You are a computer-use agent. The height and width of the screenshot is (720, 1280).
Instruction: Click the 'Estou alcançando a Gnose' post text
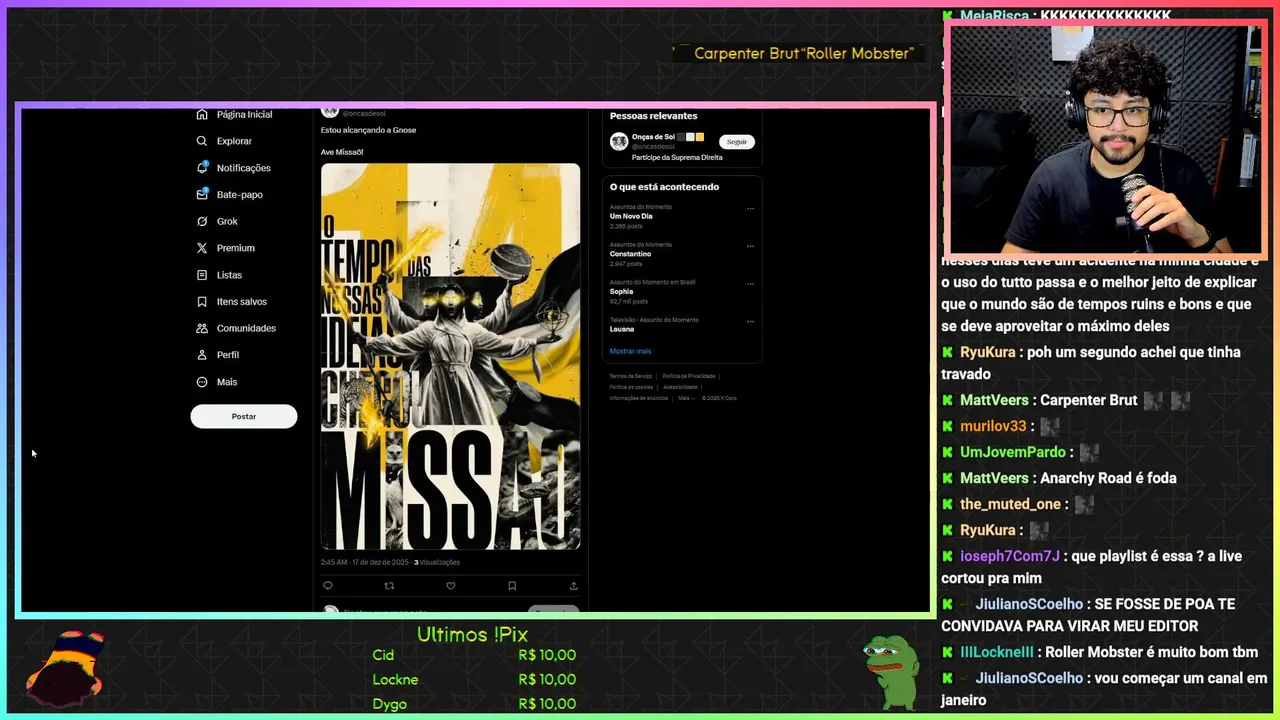pyautogui.click(x=368, y=130)
